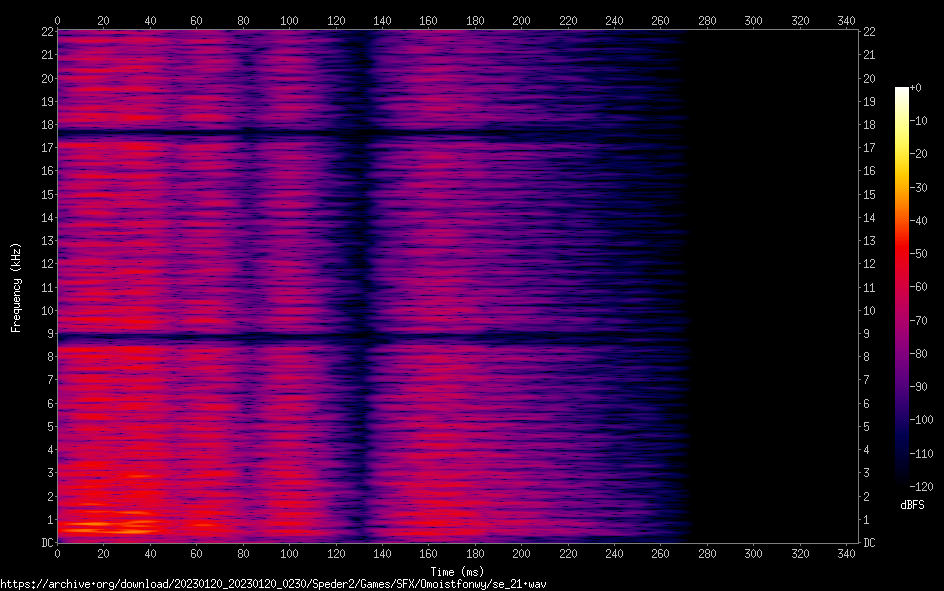Screen dimensions: 944x591
Task: Click the 'Frequency (kHz)' axis label
Action: (16, 286)
